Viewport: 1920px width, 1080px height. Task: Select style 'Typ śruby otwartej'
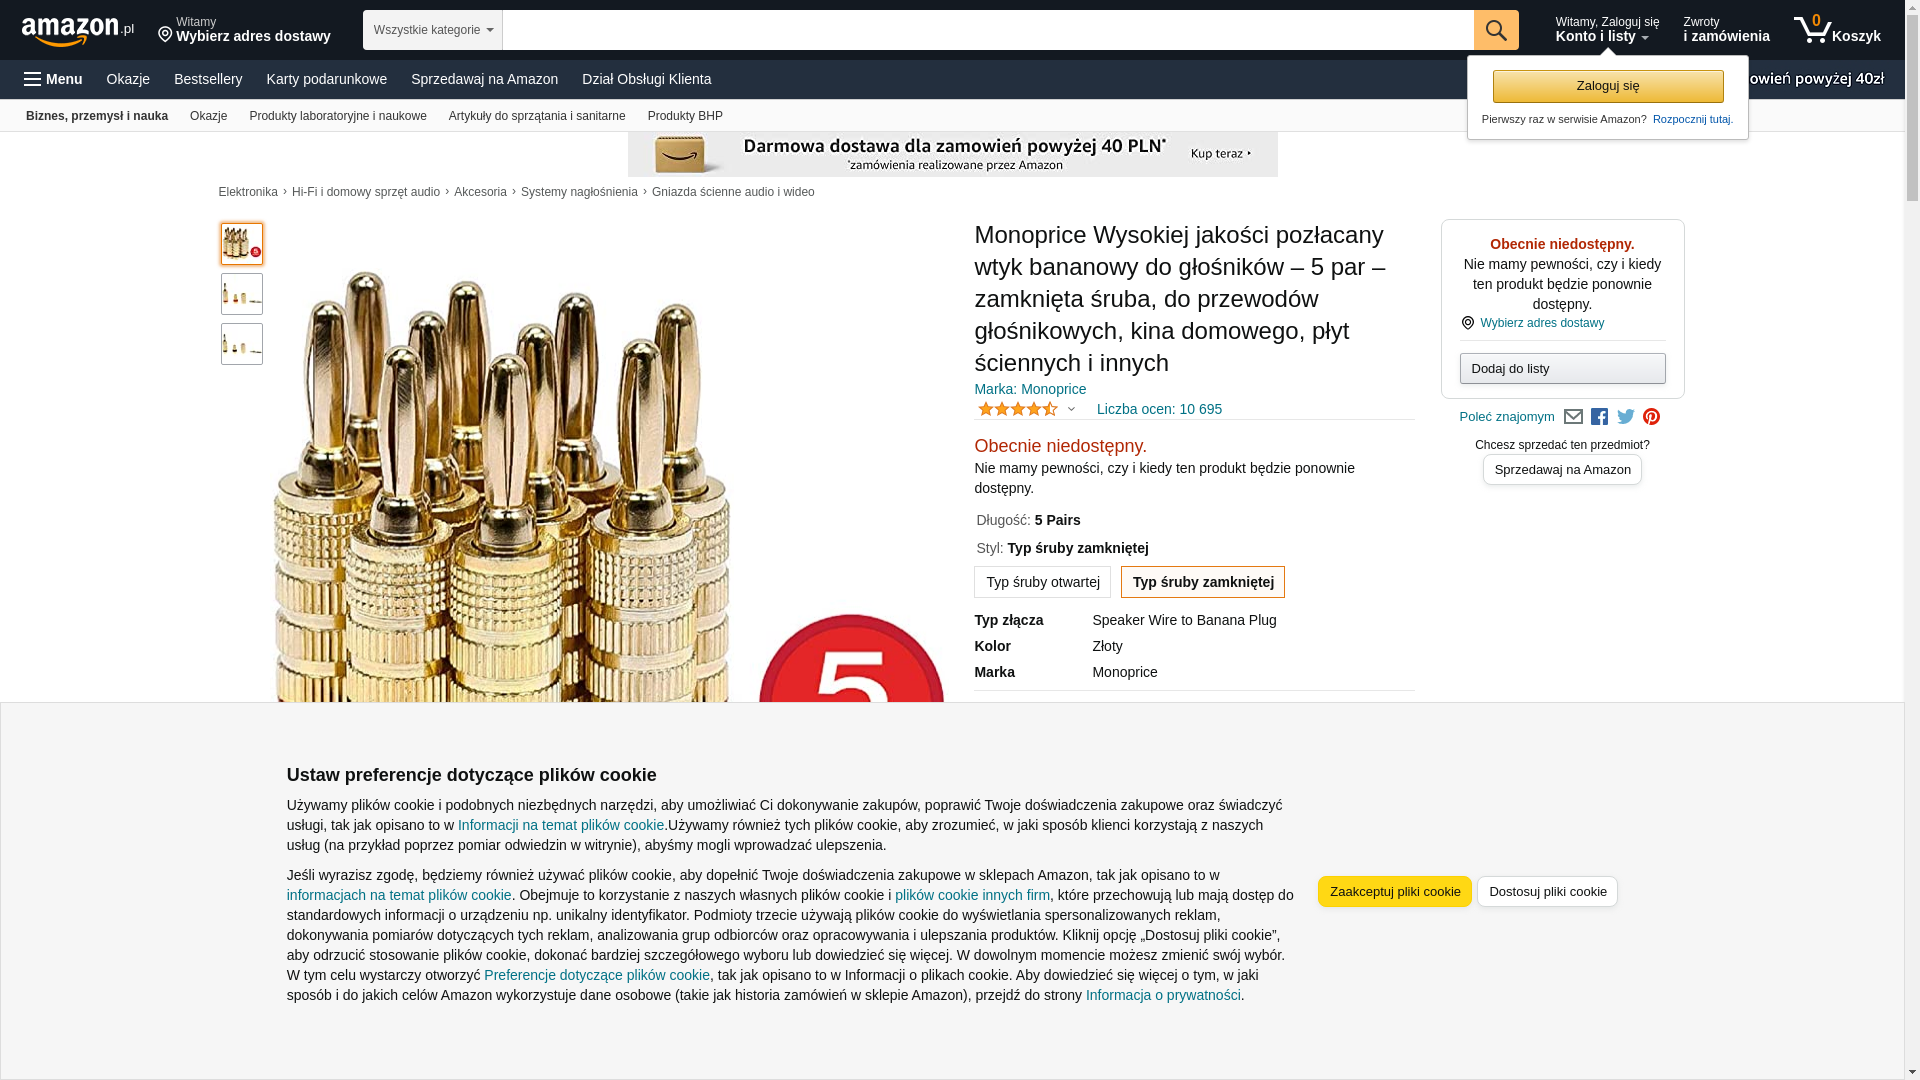coord(1042,582)
